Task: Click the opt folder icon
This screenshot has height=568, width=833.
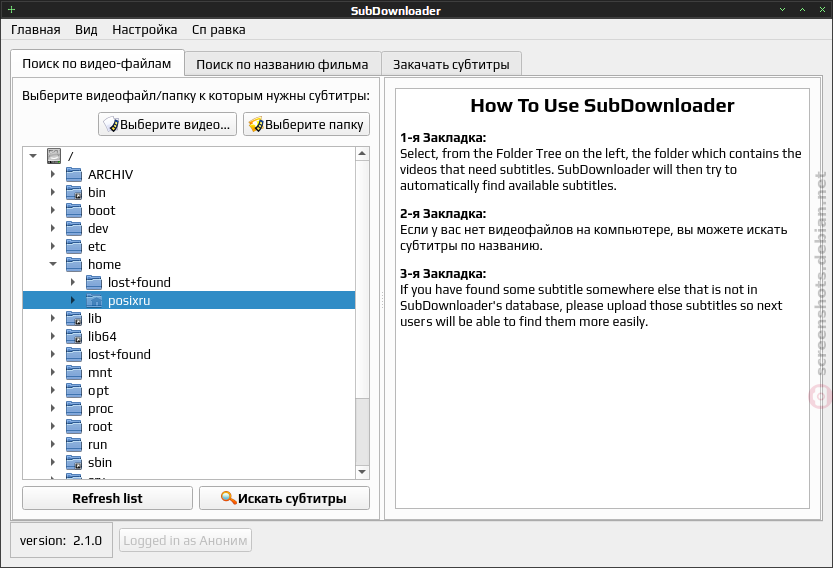Action: click(x=74, y=391)
